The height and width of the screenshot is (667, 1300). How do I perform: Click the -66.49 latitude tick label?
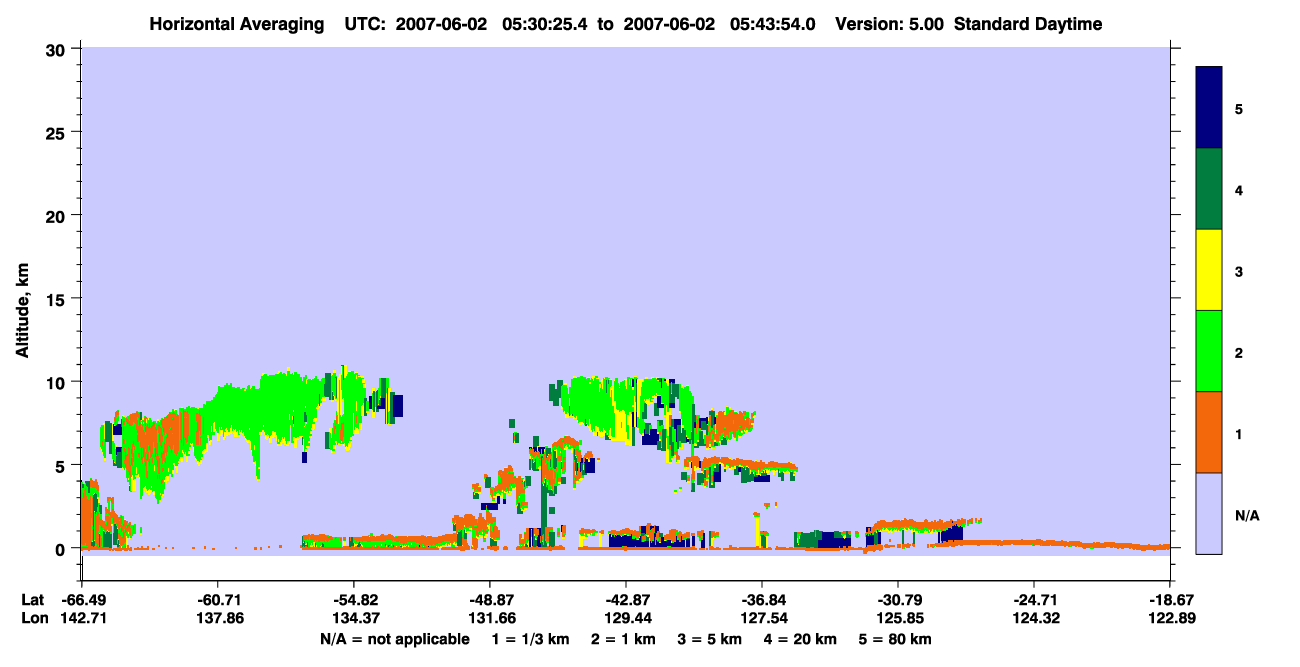pyautogui.click(x=82, y=600)
